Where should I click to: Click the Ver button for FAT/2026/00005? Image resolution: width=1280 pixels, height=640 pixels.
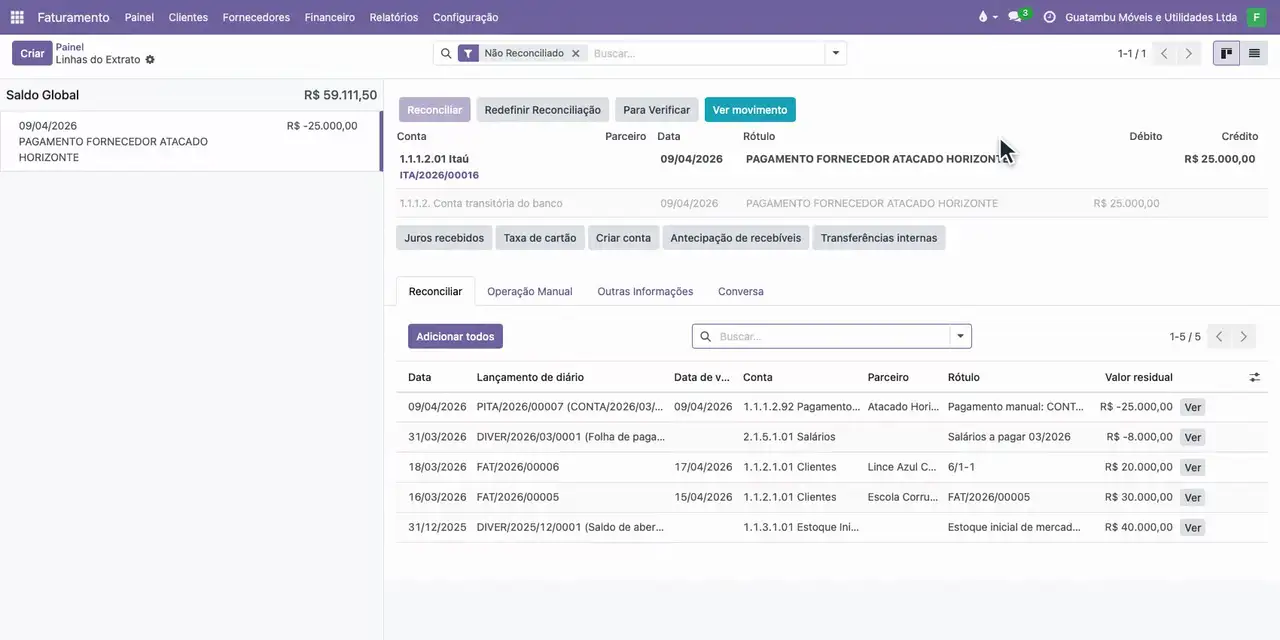[x=1192, y=497]
